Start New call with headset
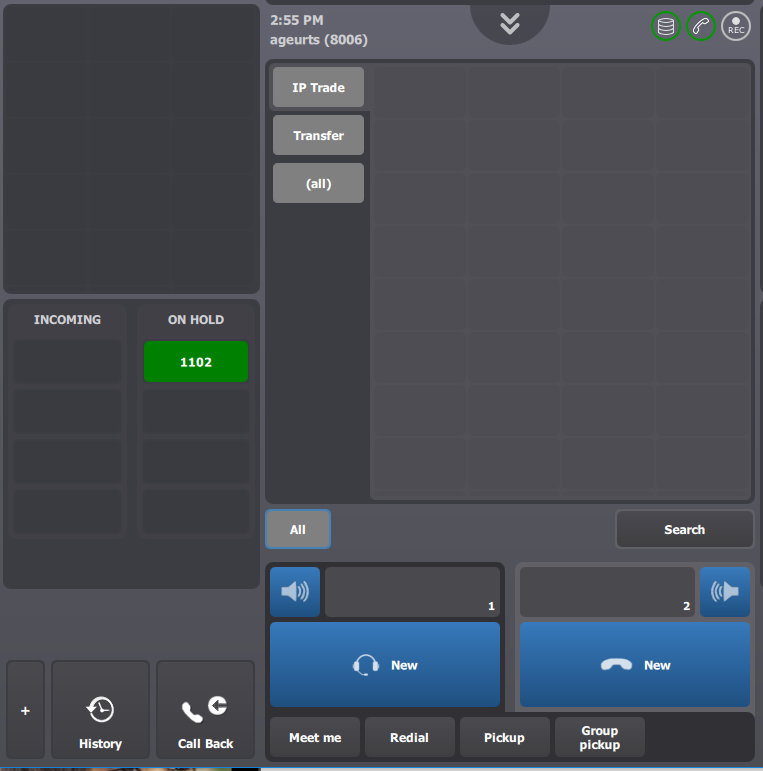Image resolution: width=763 pixels, height=771 pixels. [x=385, y=665]
